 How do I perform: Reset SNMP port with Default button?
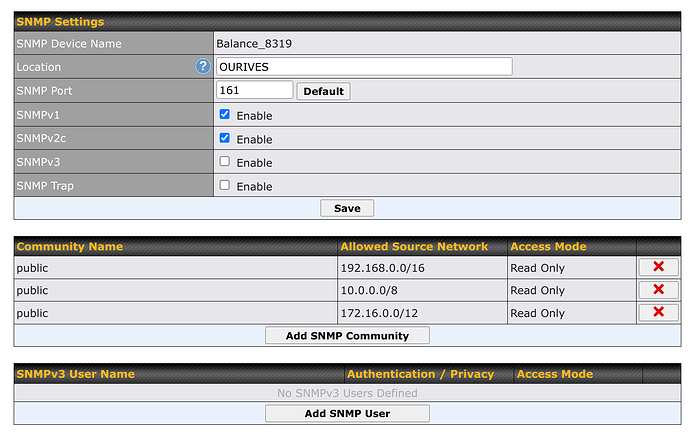click(x=323, y=91)
